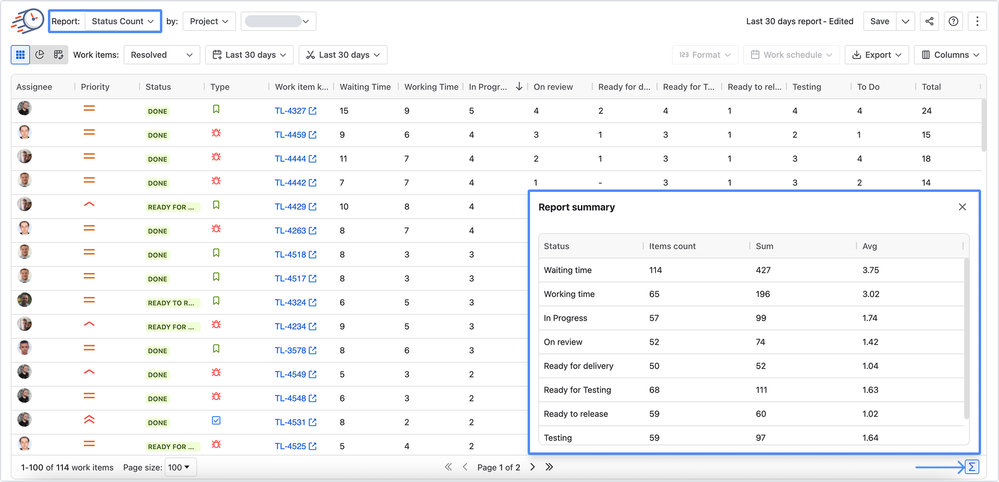Open the Export menu
The width and height of the screenshot is (999, 482).
coord(877,55)
